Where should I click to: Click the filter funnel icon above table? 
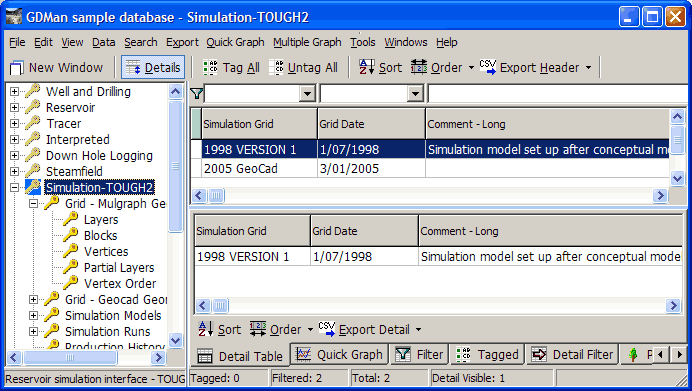[x=197, y=94]
